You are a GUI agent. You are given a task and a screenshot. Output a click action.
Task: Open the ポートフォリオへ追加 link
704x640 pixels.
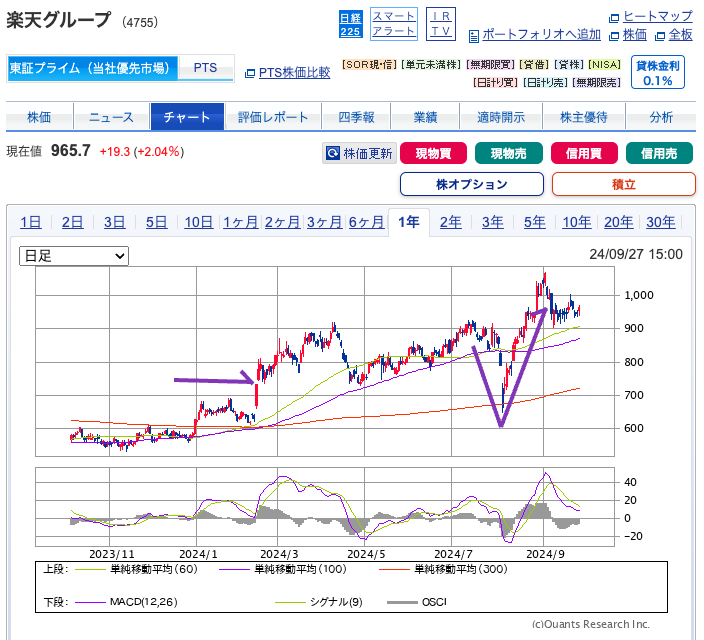pyautogui.click(x=541, y=35)
